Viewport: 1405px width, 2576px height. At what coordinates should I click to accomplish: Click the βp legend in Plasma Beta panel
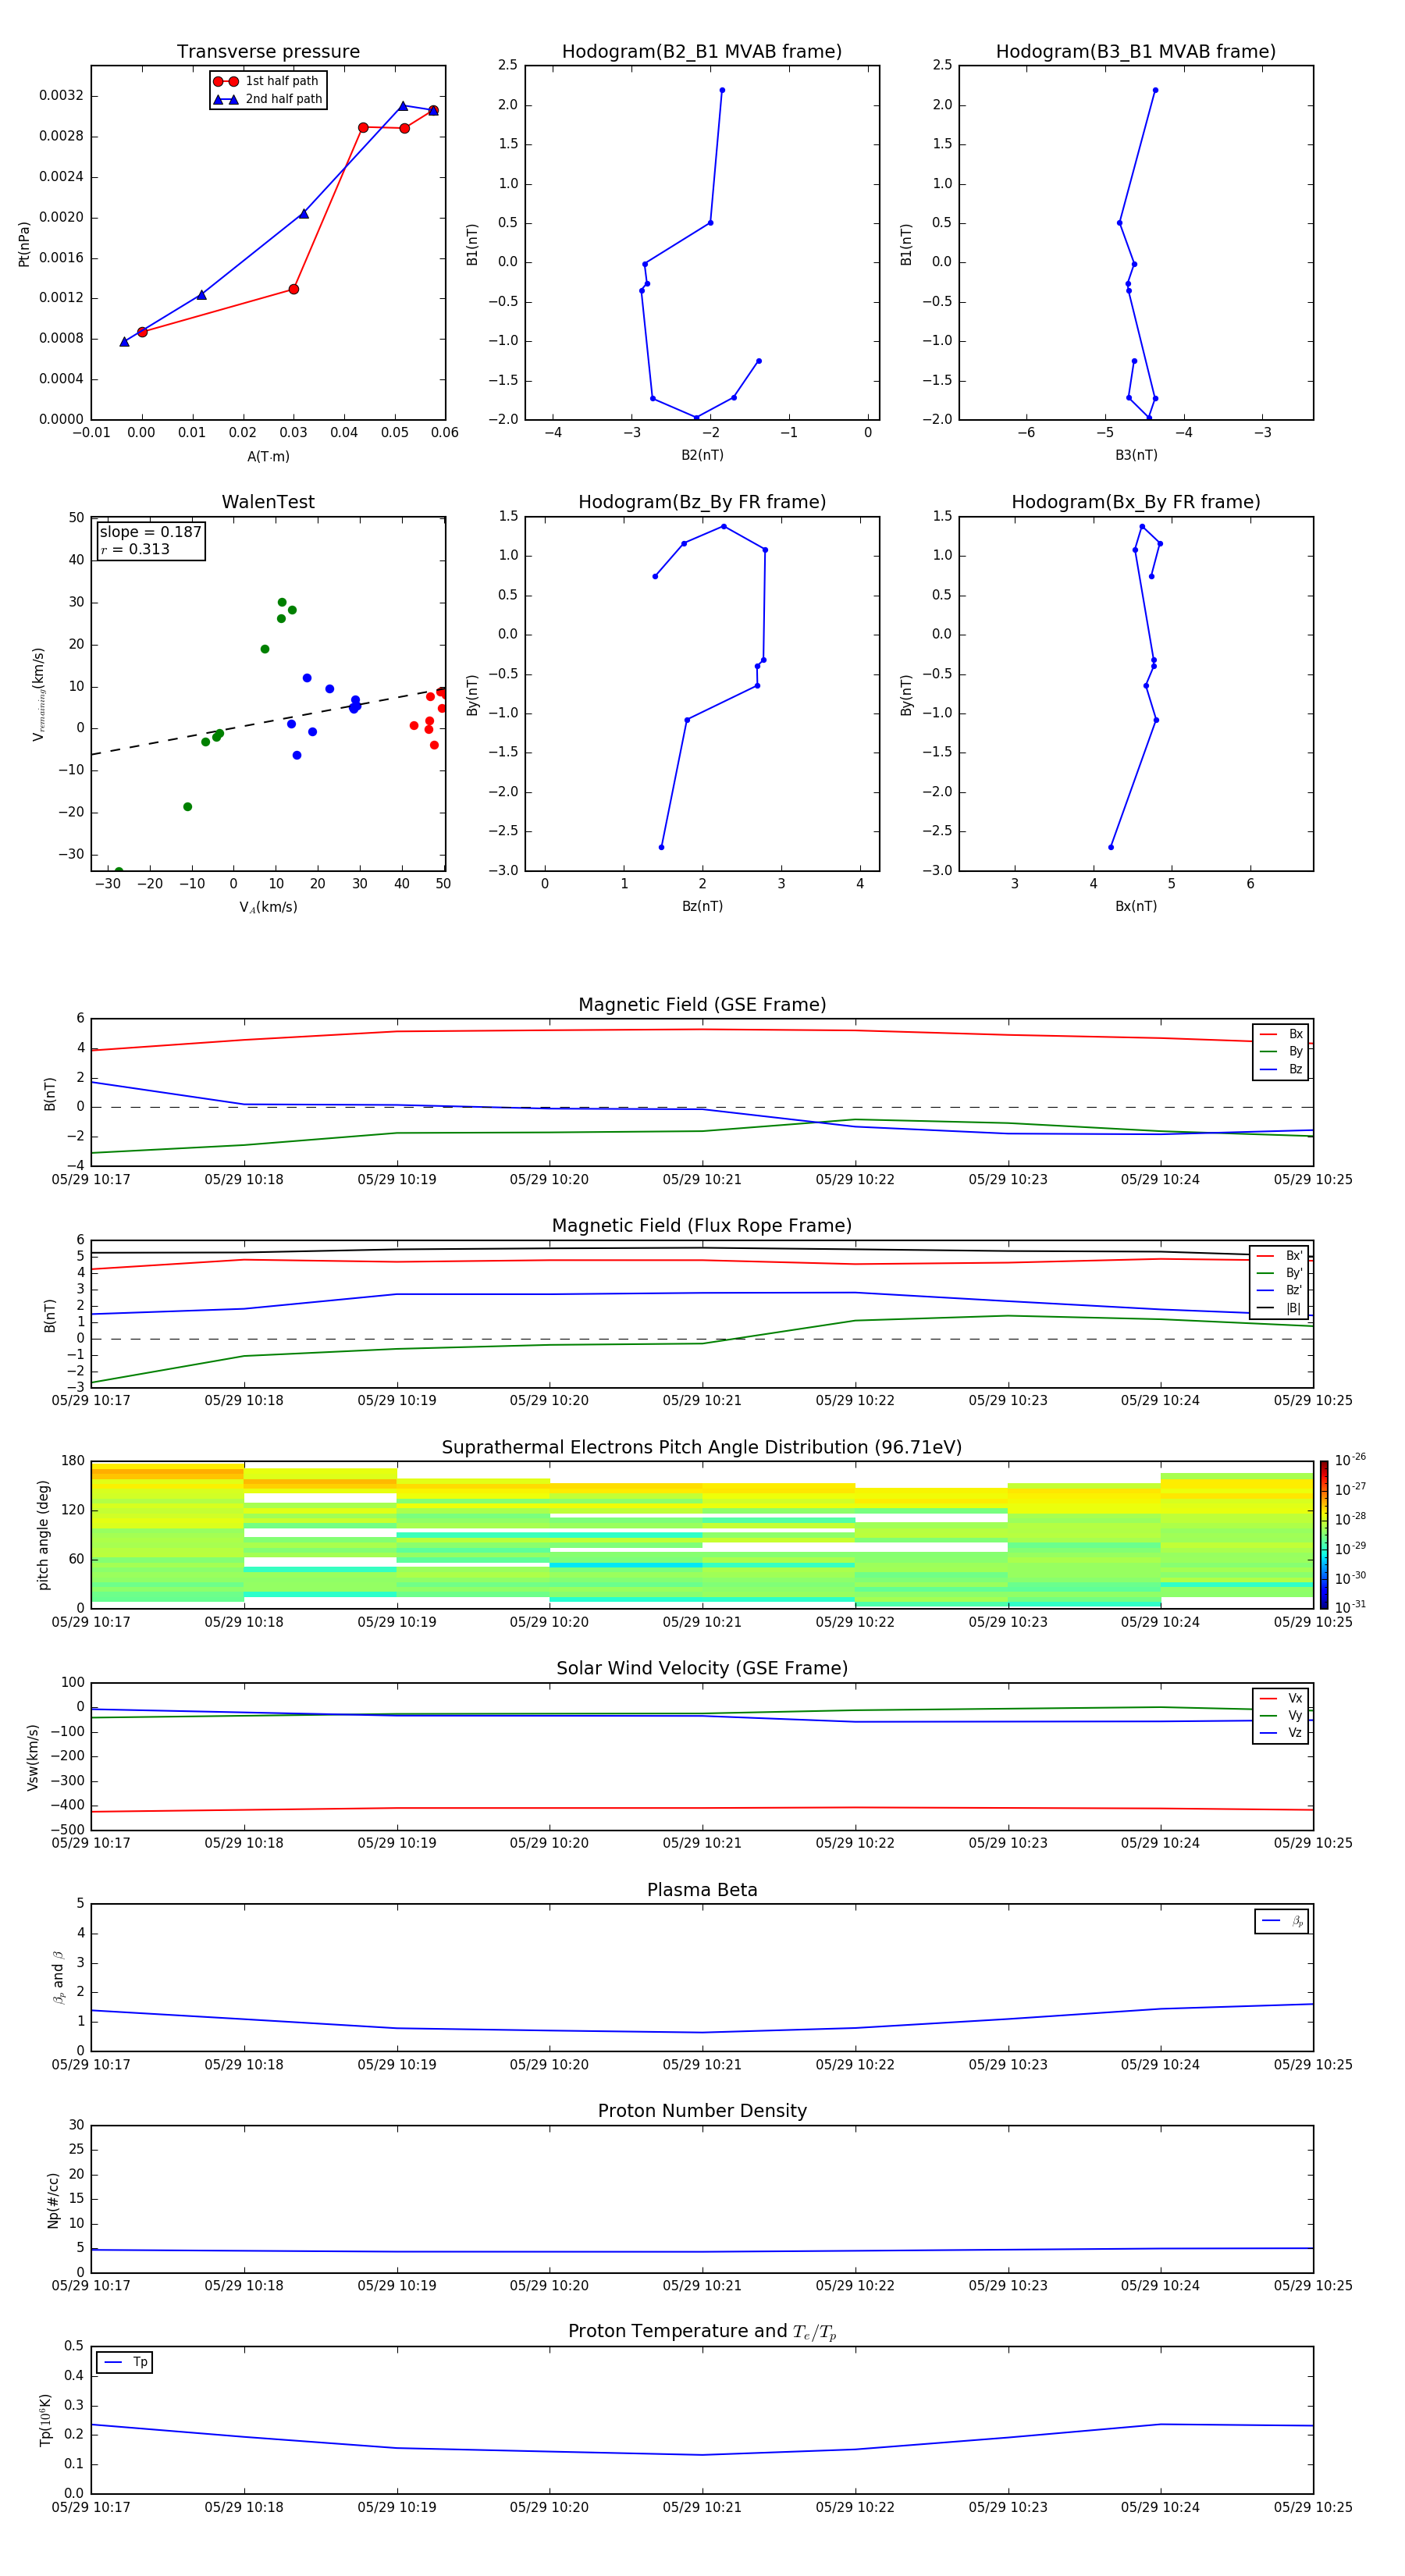[x=1282, y=1921]
